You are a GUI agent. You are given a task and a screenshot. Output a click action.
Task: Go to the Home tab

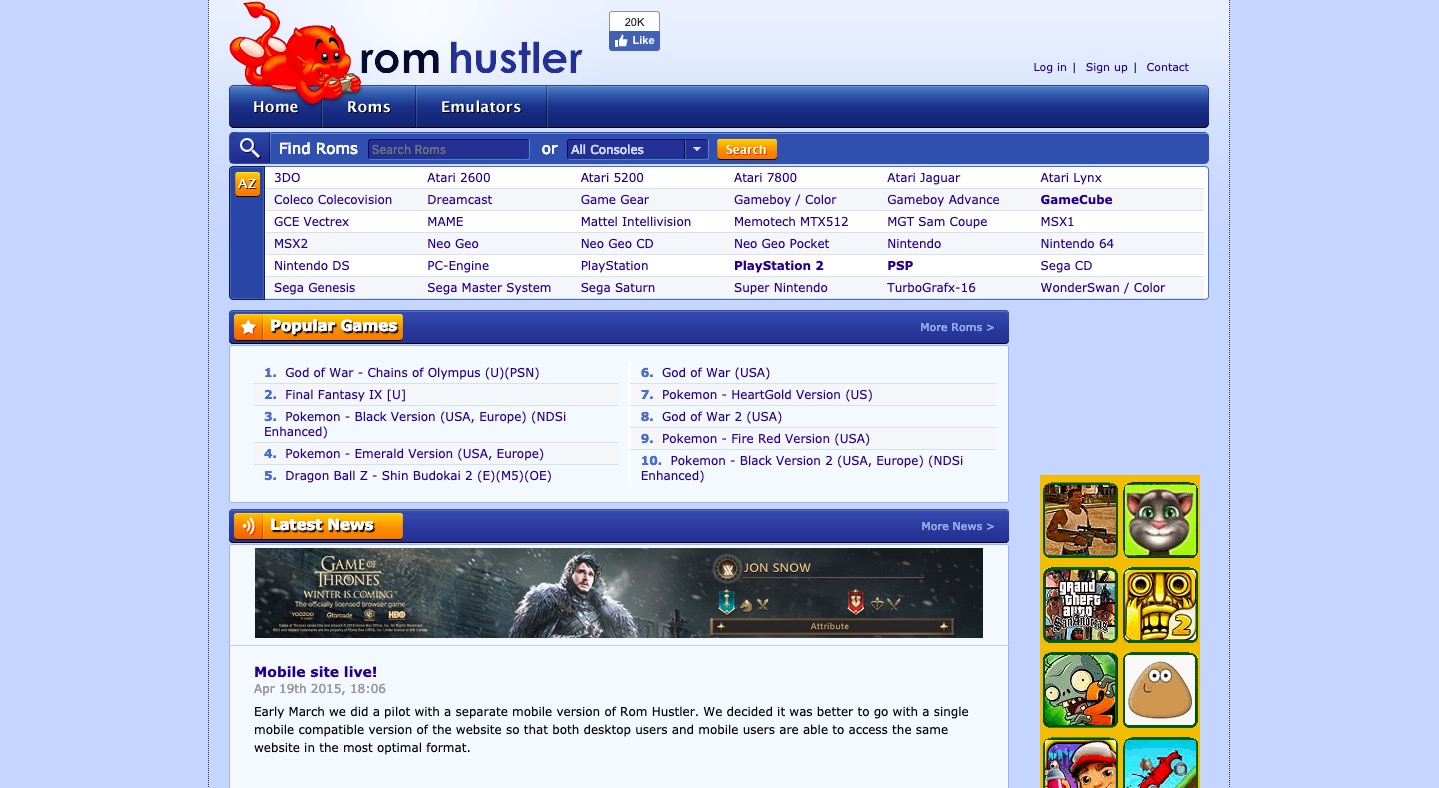point(275,107)
